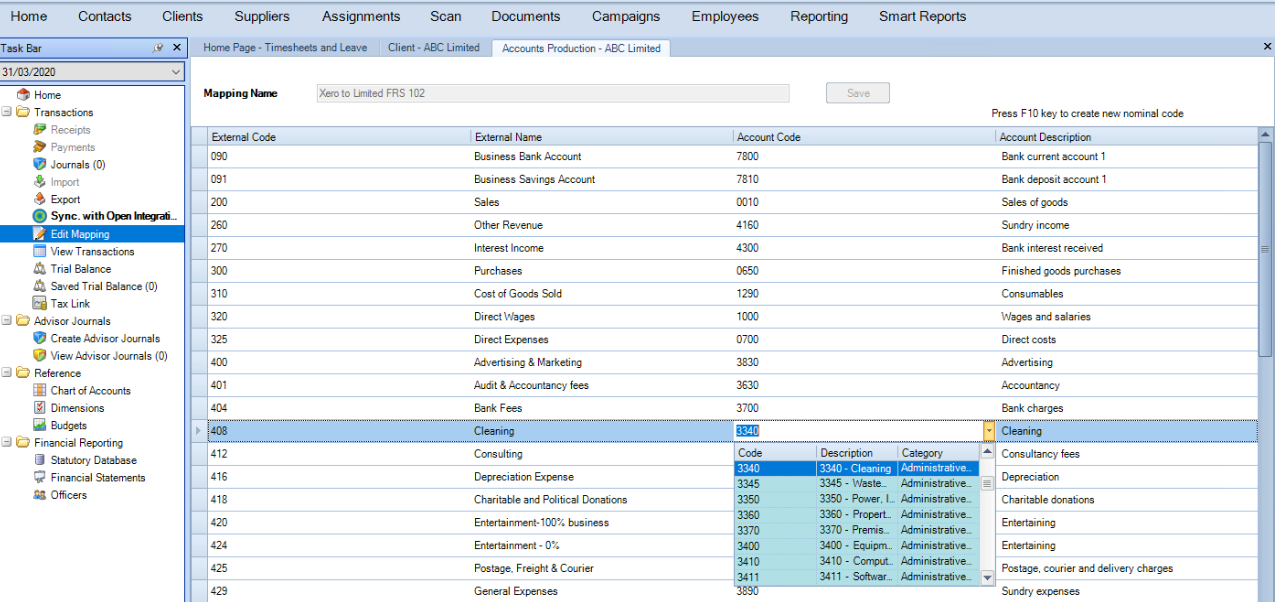
Task: Switch to Home Page - Timesheets and Leave tab
Action: [x=285, y=48]
